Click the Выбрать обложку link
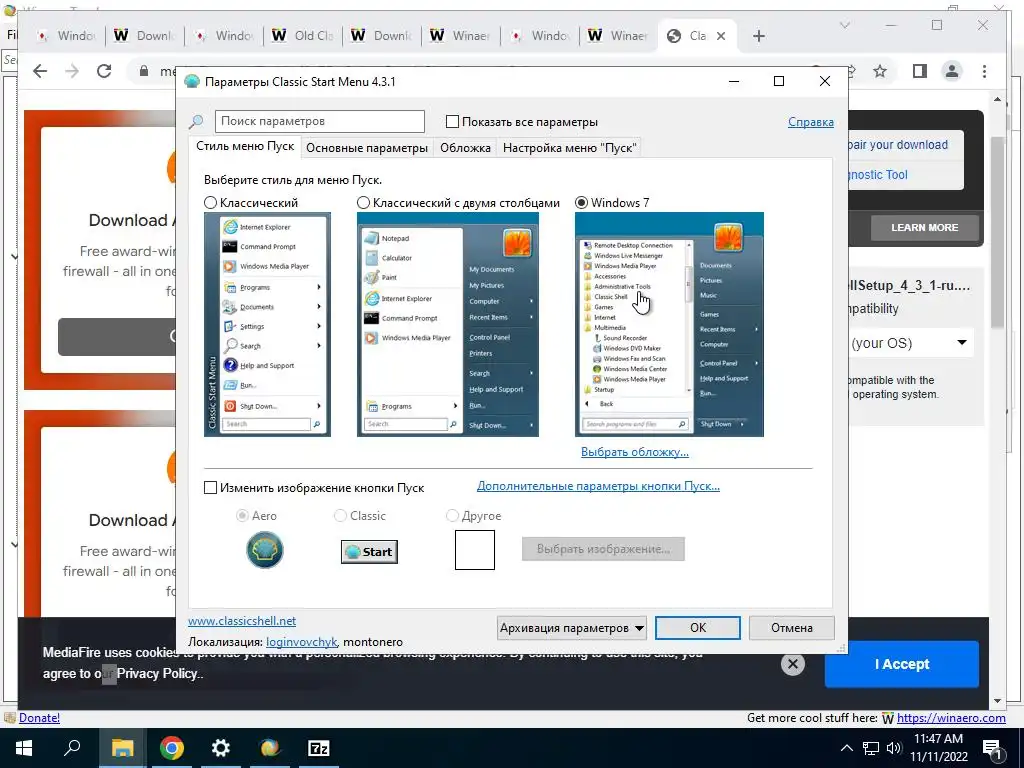1024x768 pixels. point(635,452)
